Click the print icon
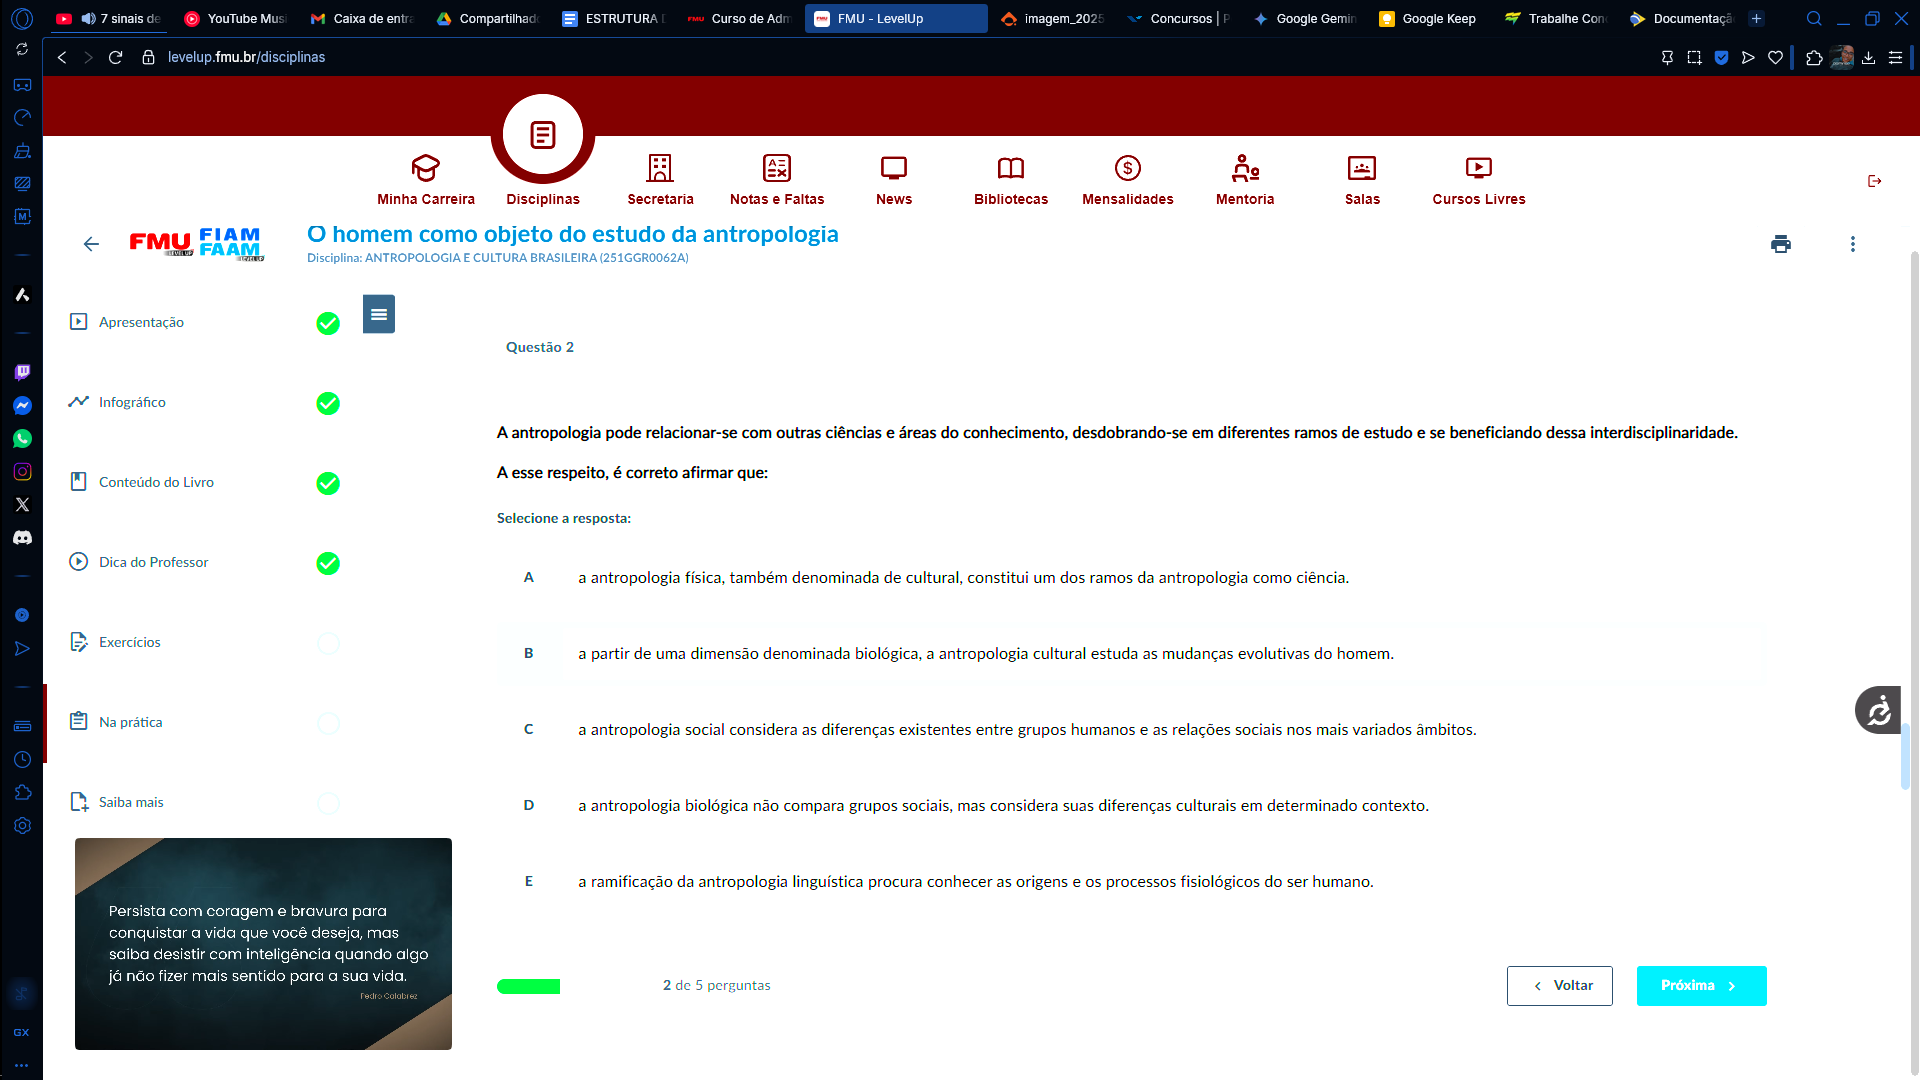The width and height of the screenshot is (1920, 1080). pos(1780,244)
